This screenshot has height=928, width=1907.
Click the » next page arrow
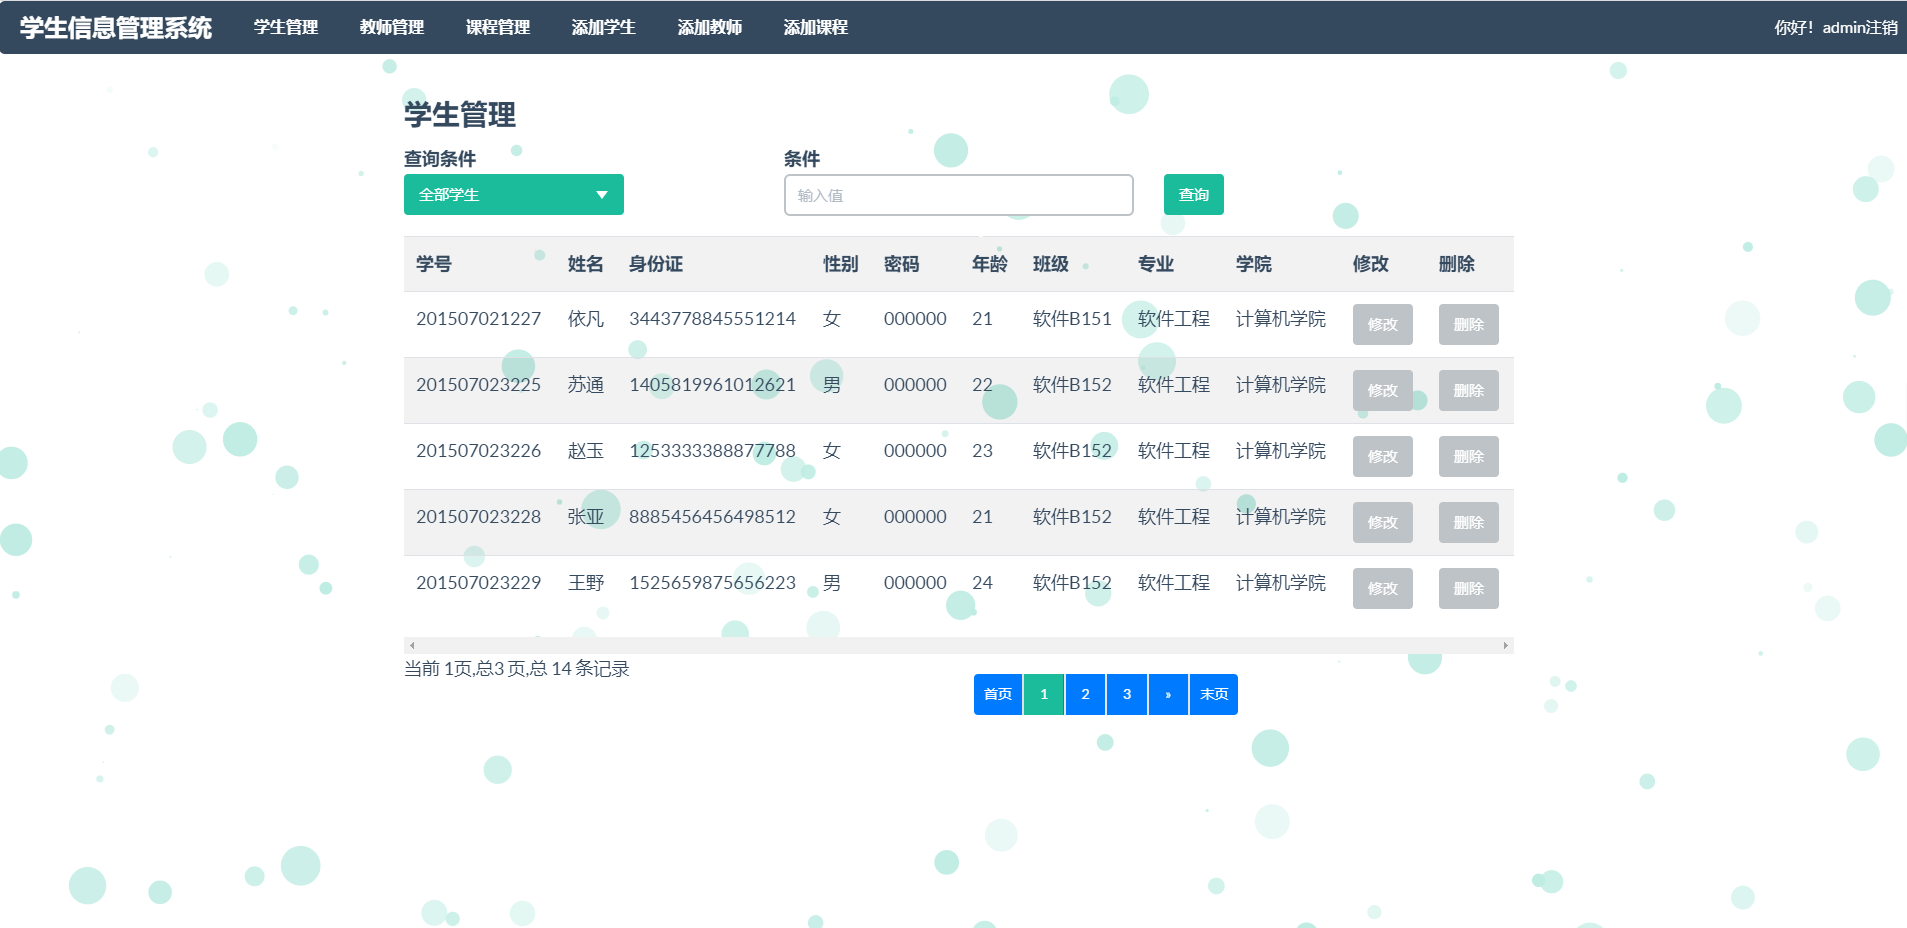1168,694
